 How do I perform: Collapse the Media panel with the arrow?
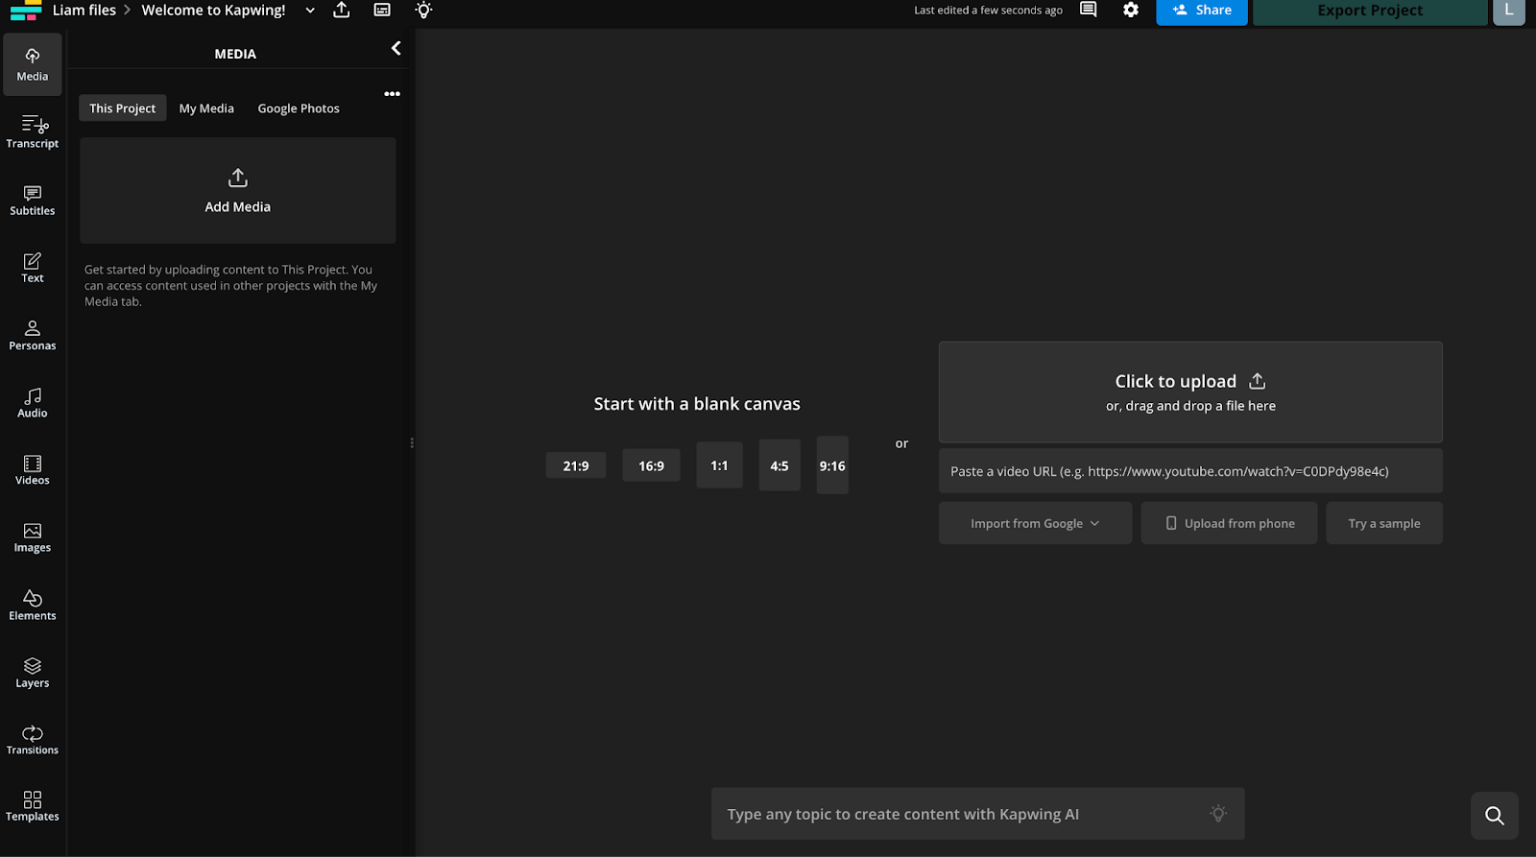click(x=396, y=48)
